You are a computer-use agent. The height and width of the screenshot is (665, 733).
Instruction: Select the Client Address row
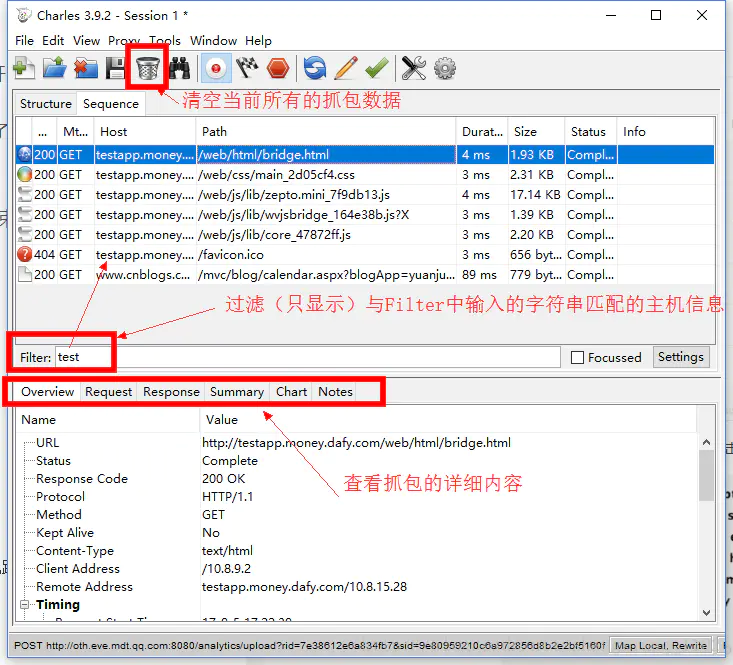click(x=358, y=569)
